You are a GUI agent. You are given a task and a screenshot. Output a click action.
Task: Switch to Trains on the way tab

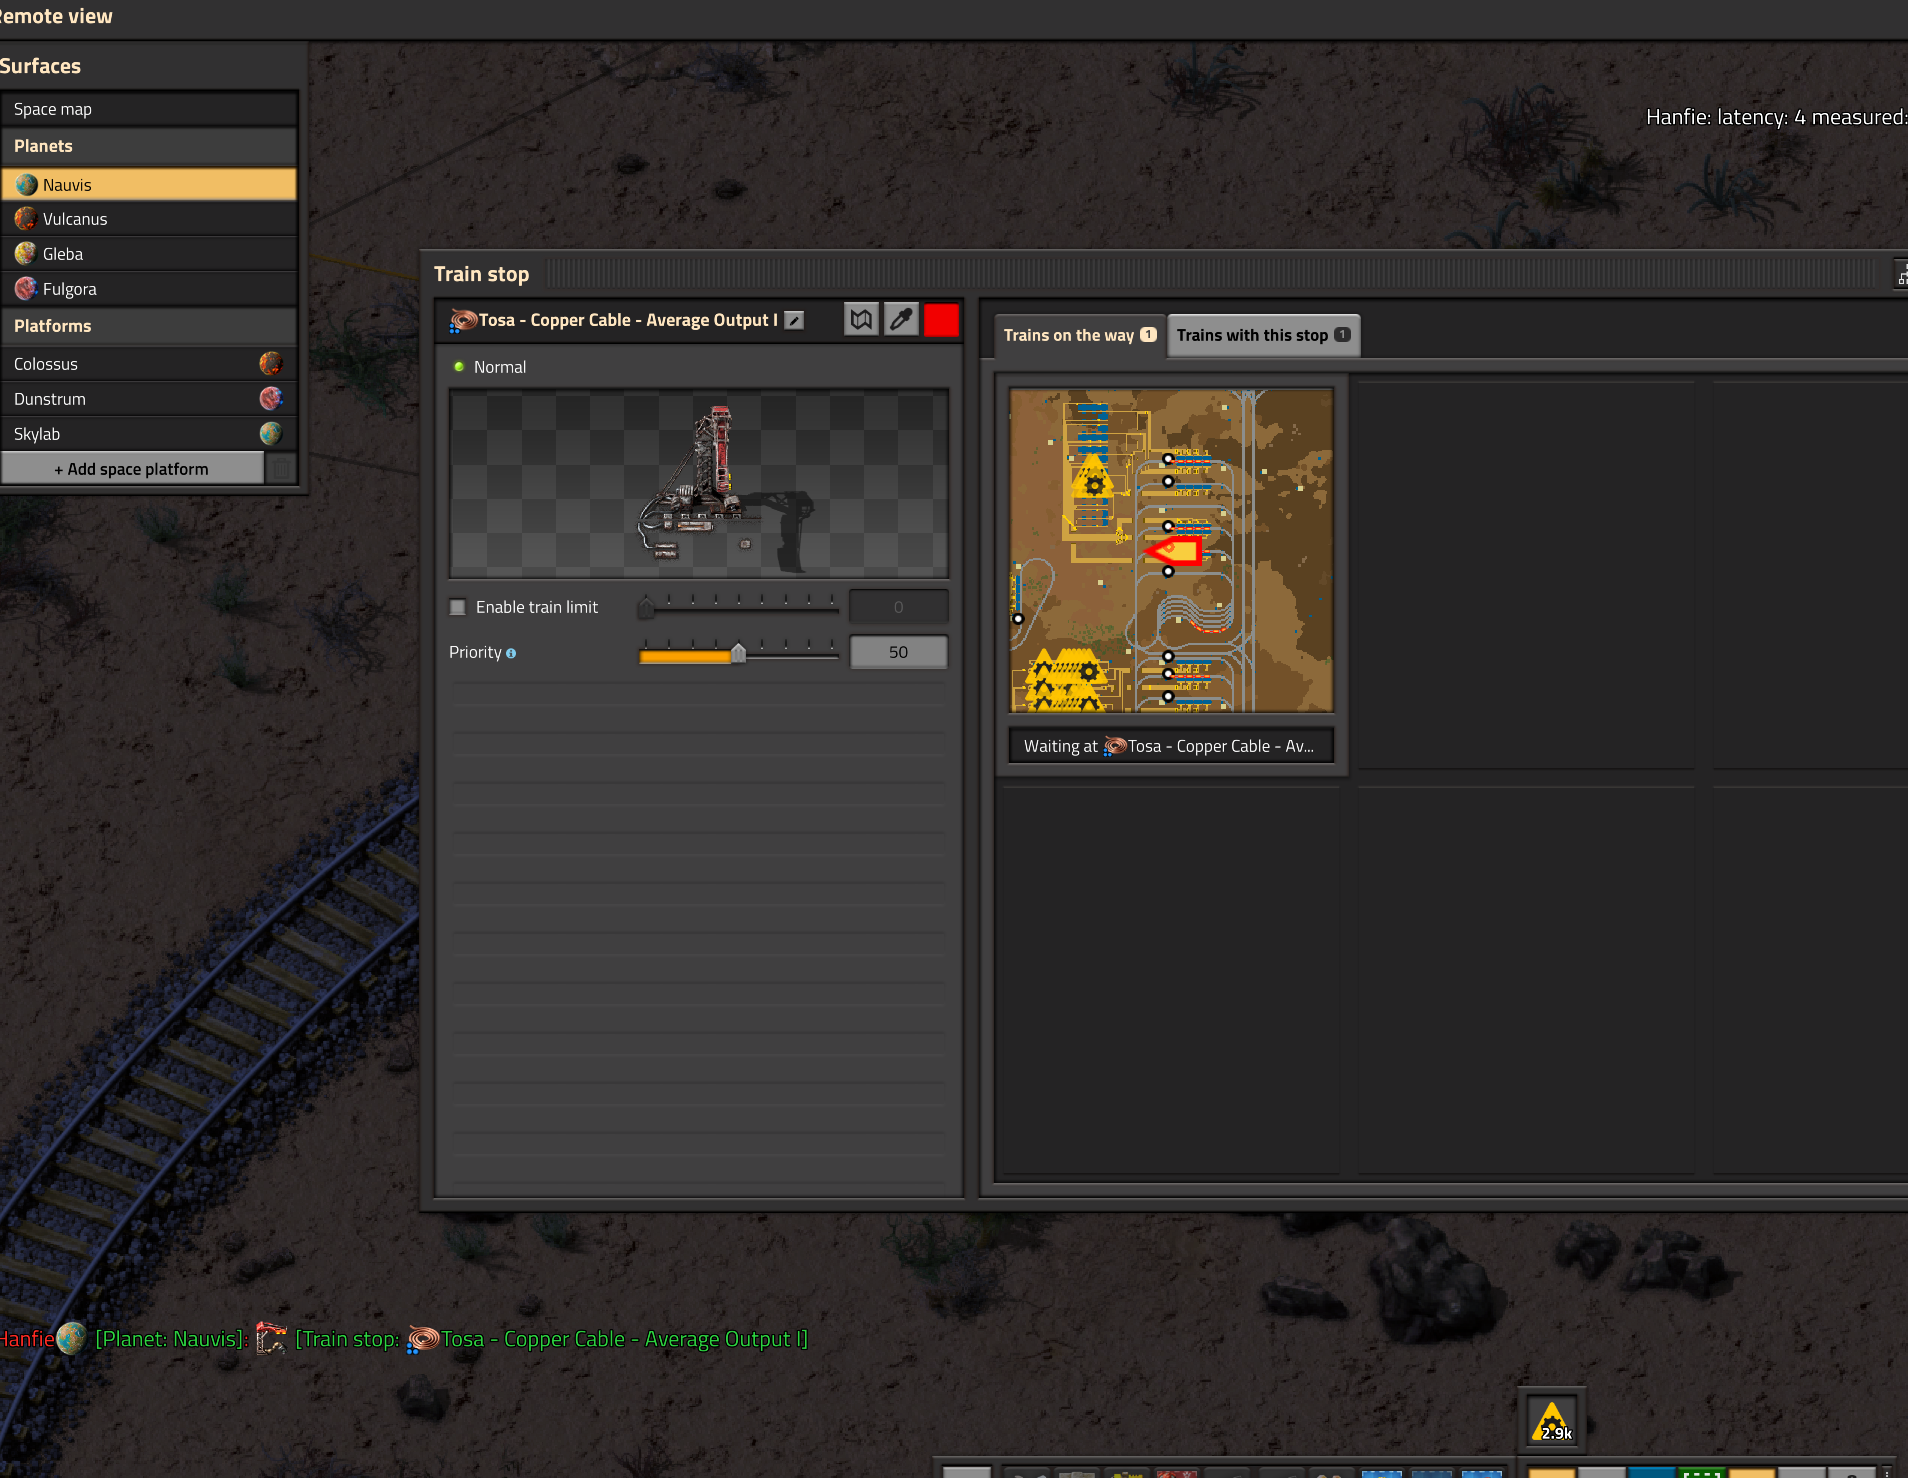point(1080,335)
